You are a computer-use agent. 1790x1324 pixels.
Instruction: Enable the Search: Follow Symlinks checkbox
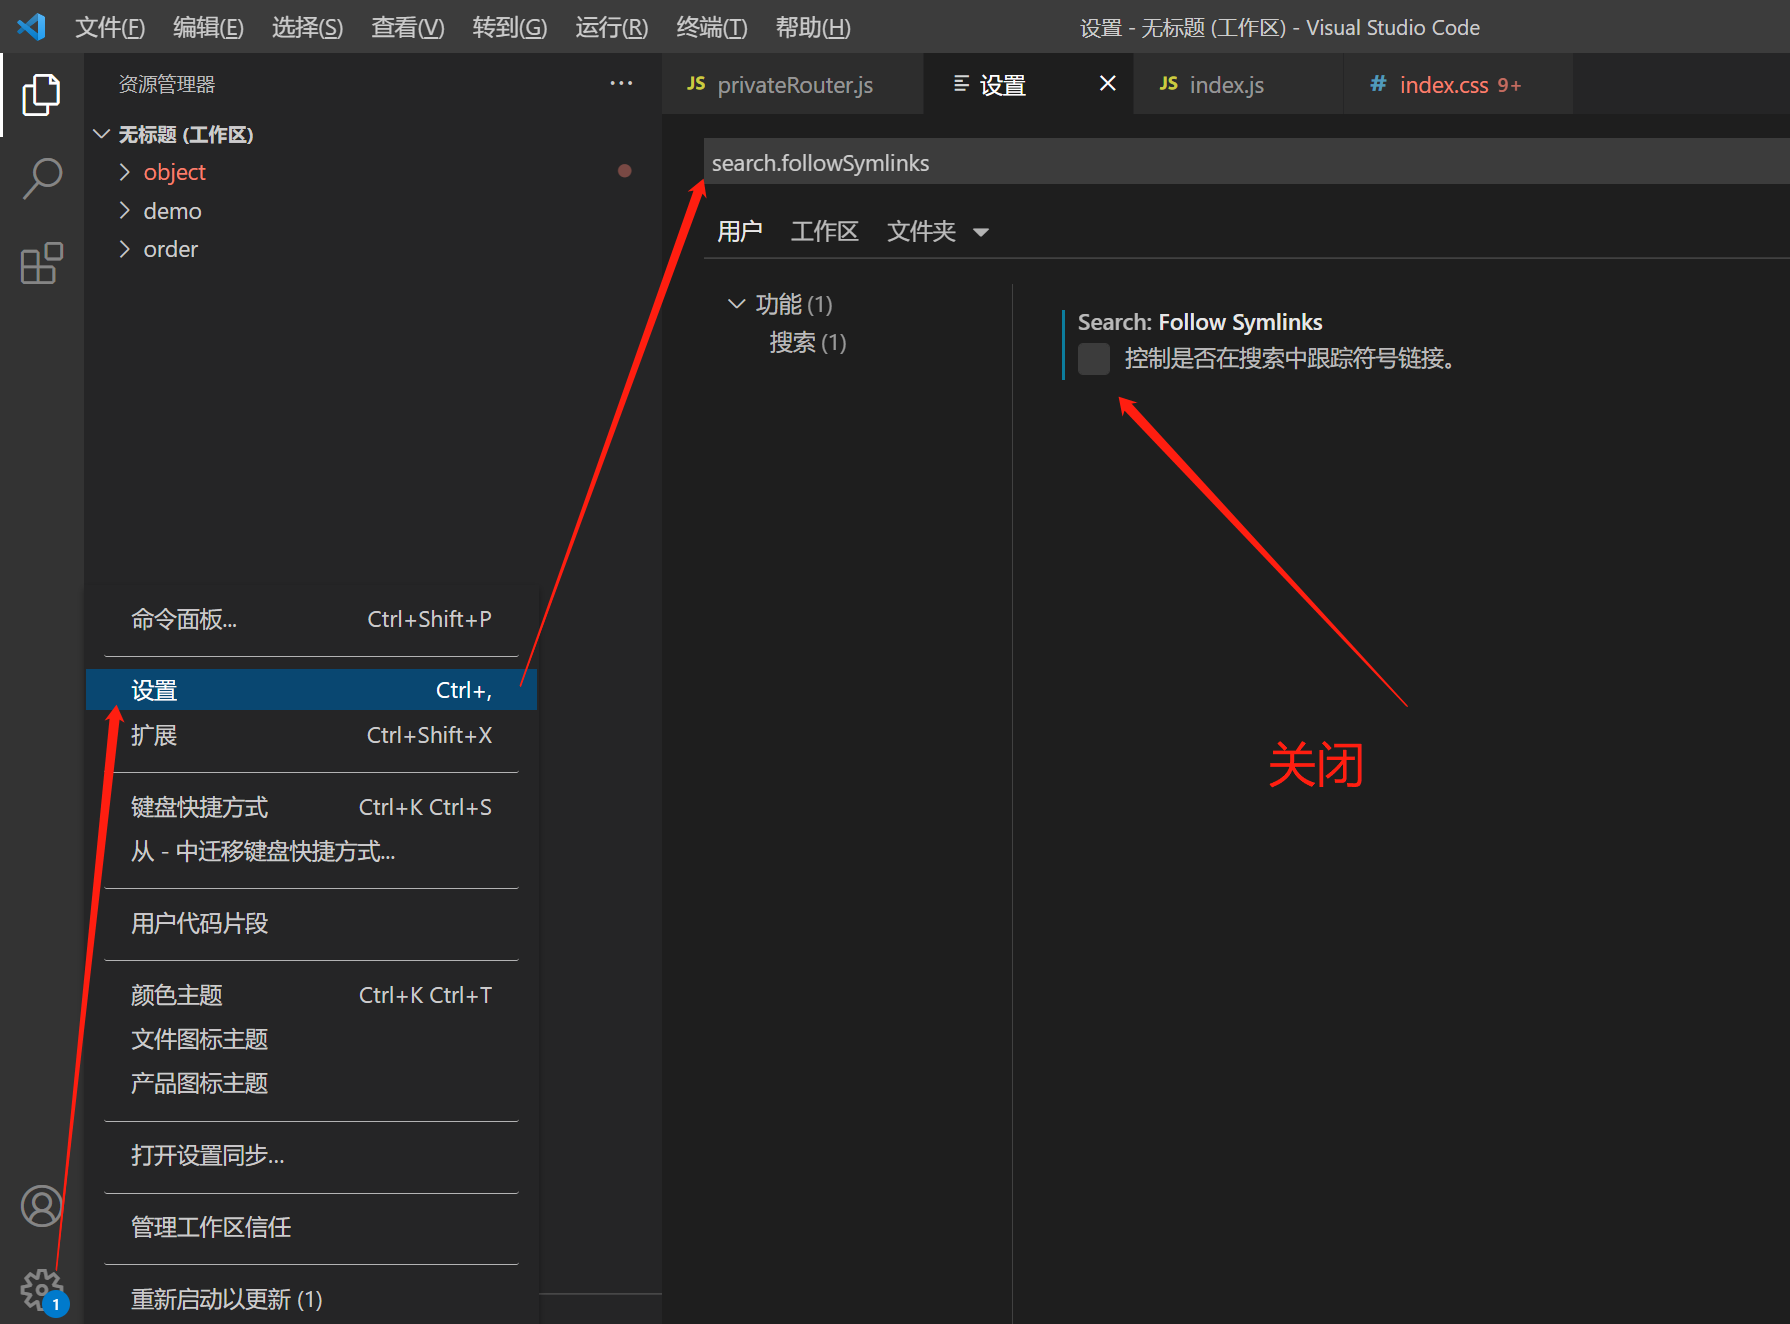pyautogui.click(x=1093, y=358)
